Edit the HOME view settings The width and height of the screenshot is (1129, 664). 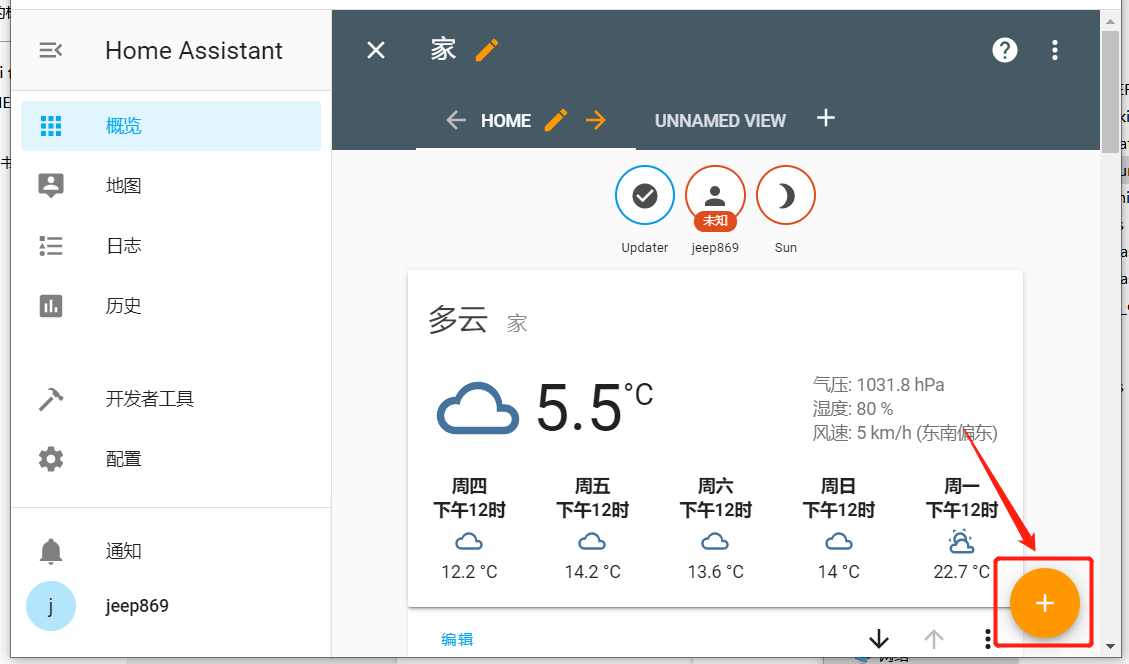[x=555, y=120]
